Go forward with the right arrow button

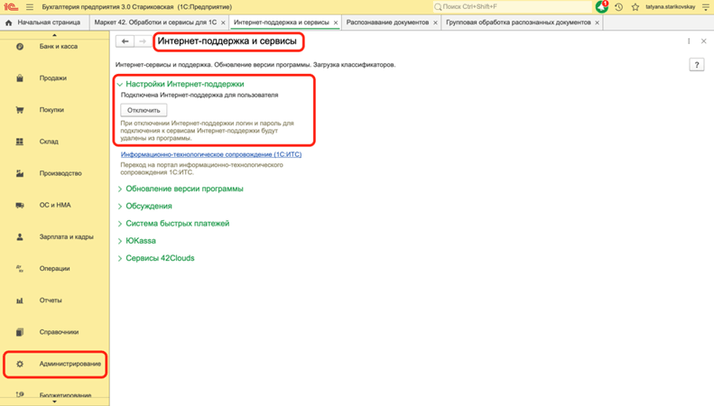click(143, 41)
